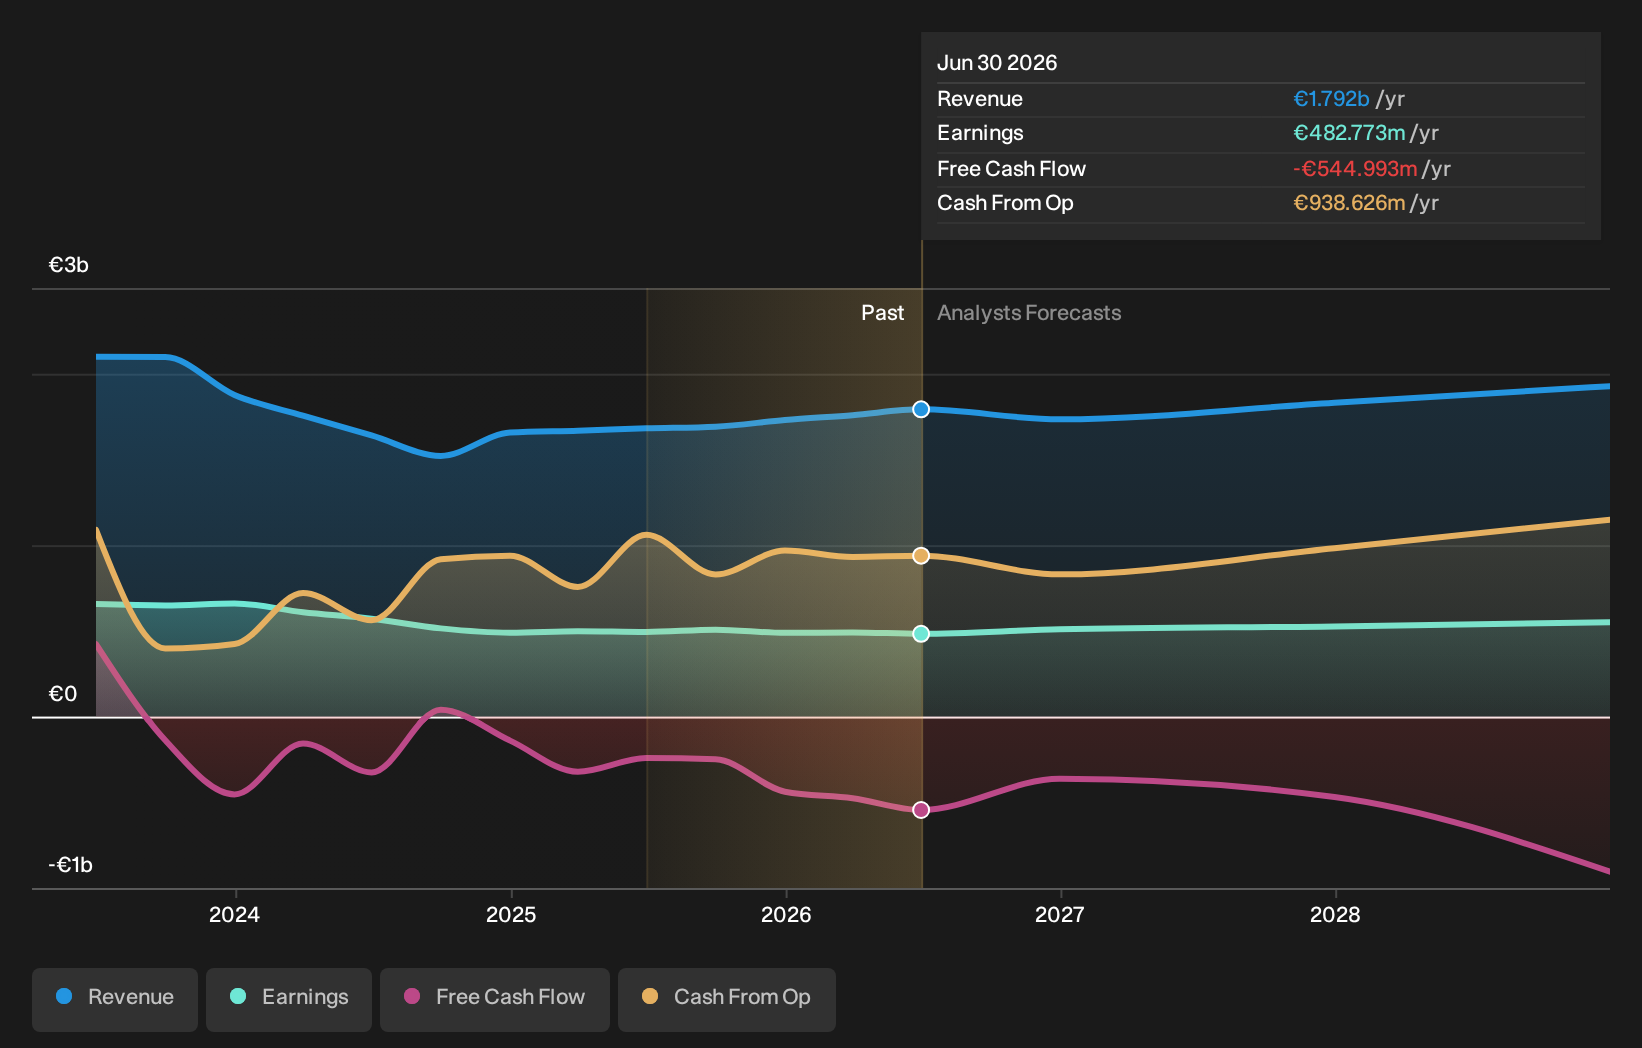Click the orange Cash From Op data point
Viewport: 1642px width, 1048px height.
(921, 555)
